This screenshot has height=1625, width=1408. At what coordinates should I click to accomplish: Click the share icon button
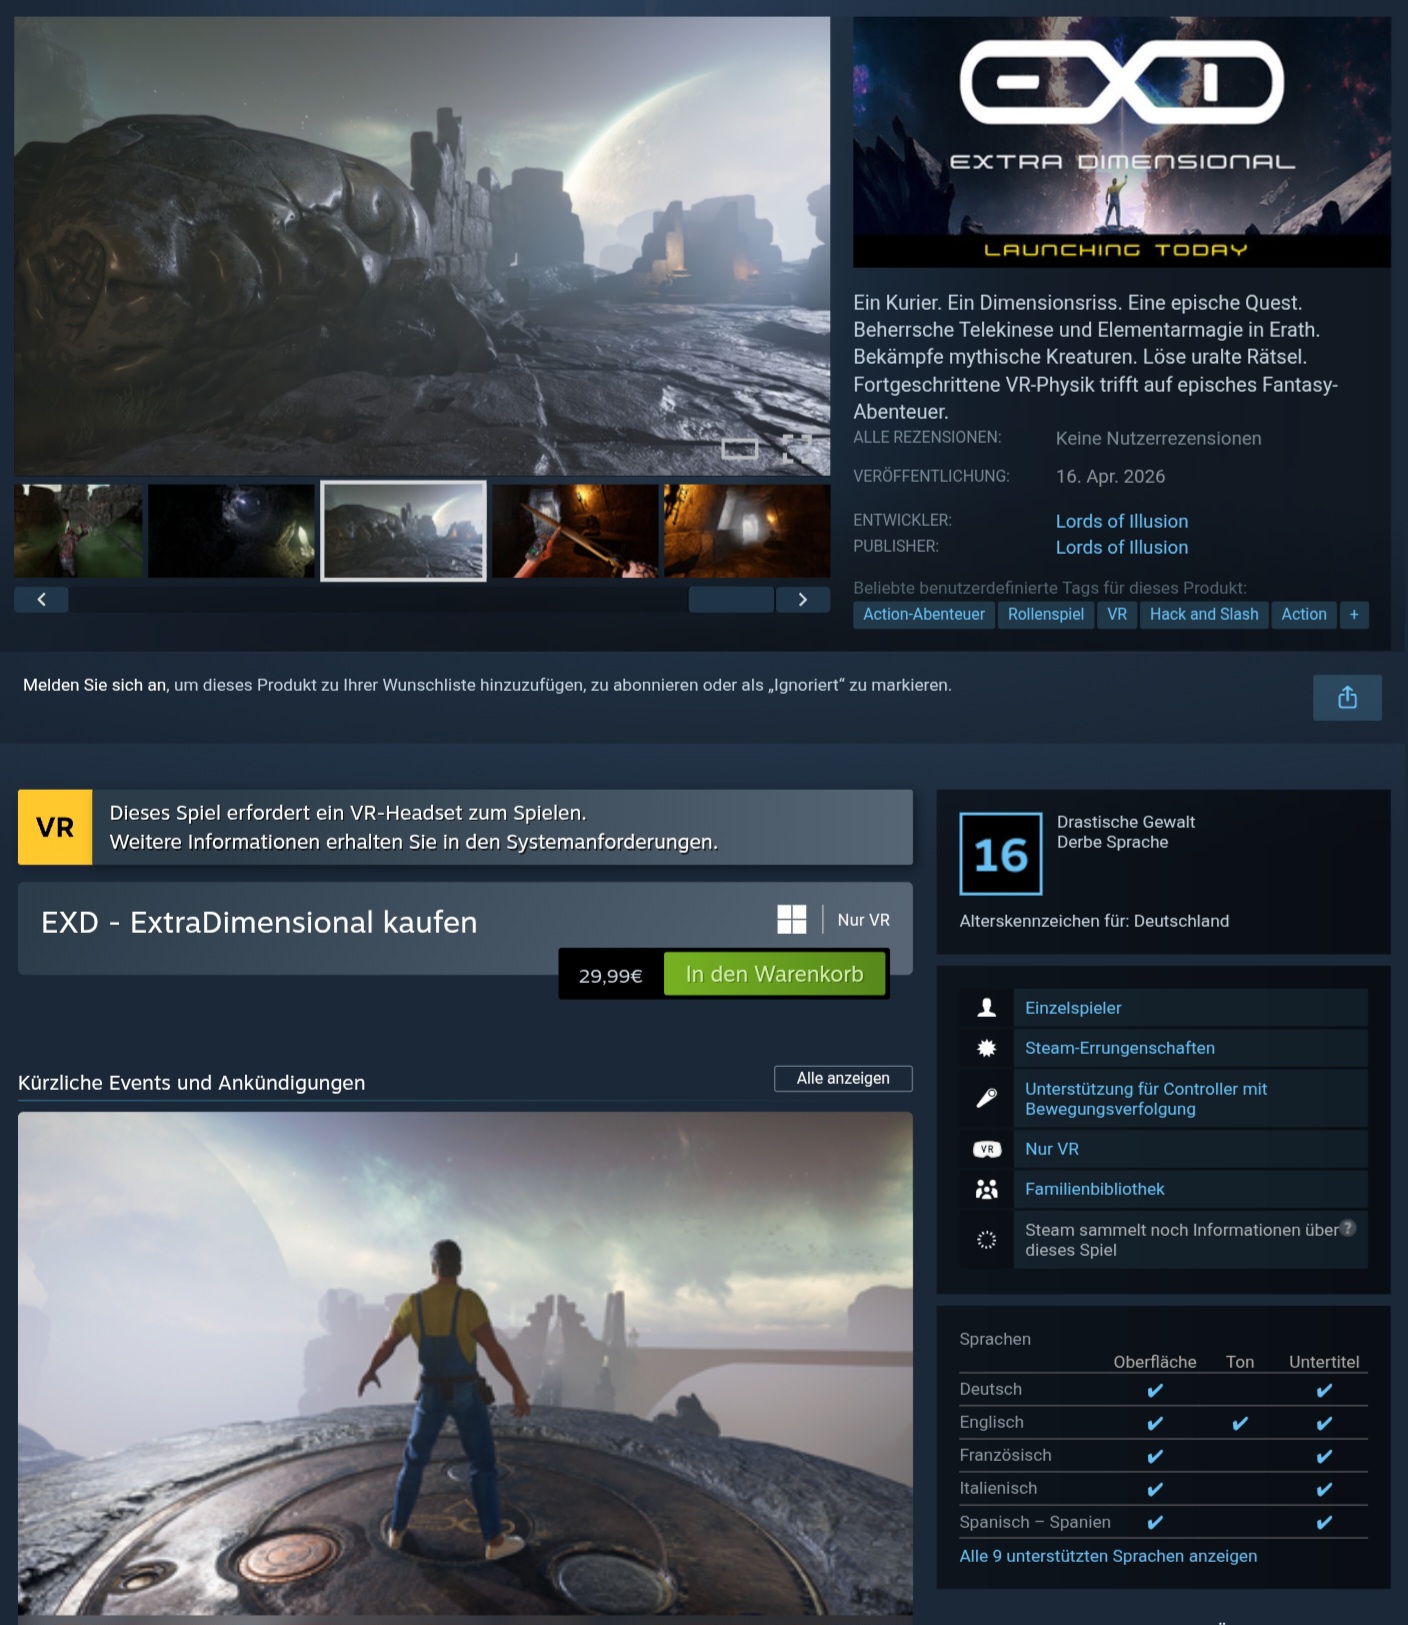click(1347, 697)
